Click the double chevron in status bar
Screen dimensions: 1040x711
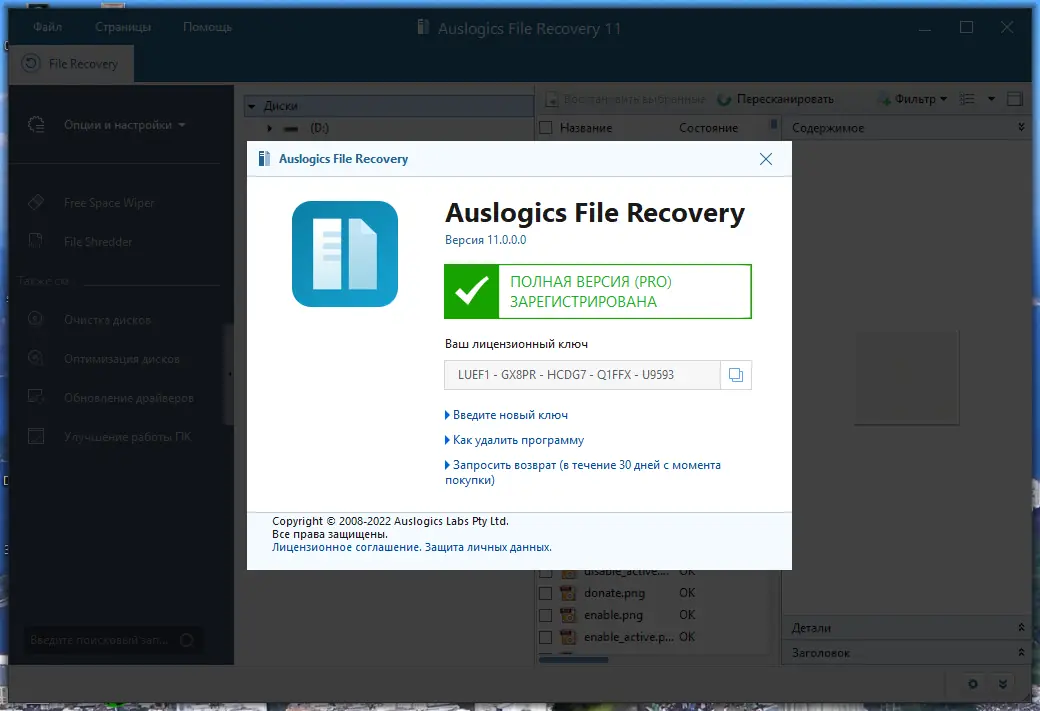click(x=1003, y=684)
